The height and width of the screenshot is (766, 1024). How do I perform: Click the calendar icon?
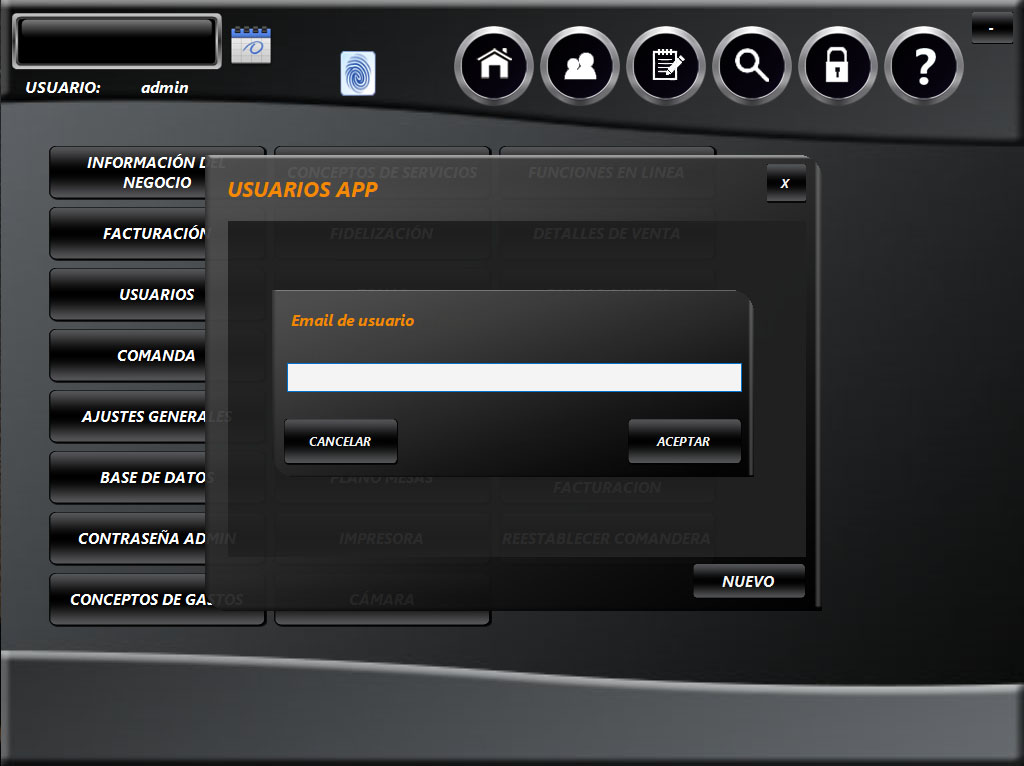point(251,46)
